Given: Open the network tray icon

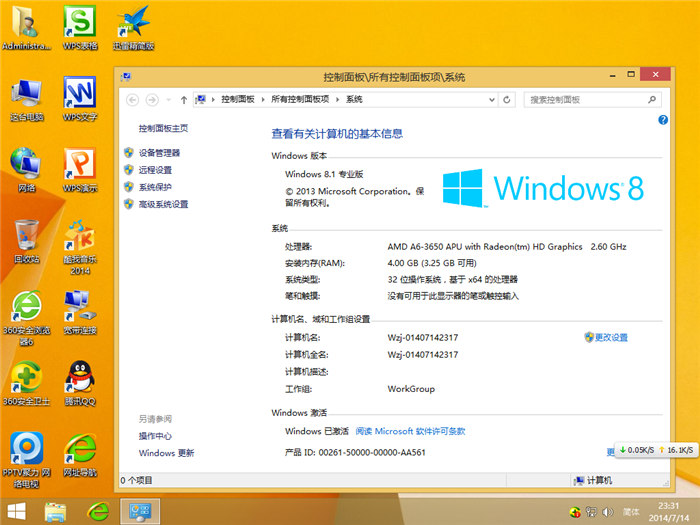Looking at the screenshot, I should pos(591,512).
